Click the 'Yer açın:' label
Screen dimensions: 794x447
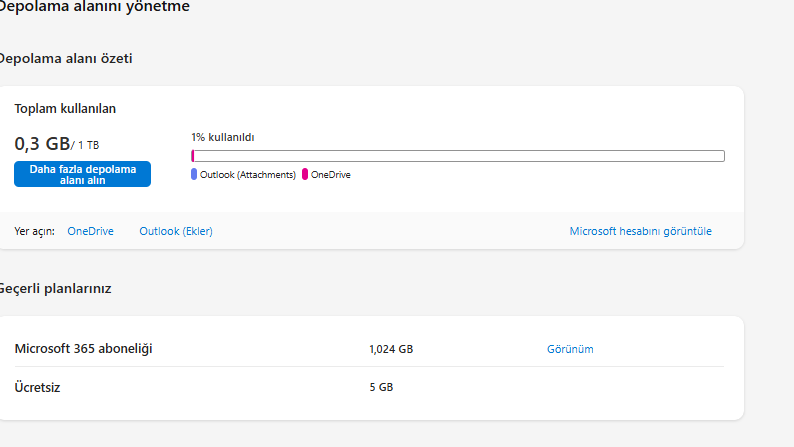click(34, 231)
